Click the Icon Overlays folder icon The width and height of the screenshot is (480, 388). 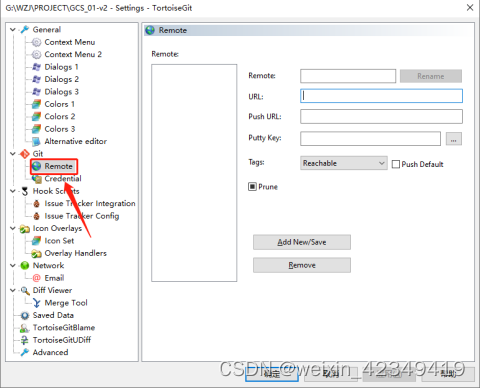pyautogui.click(x=25, y=229)
